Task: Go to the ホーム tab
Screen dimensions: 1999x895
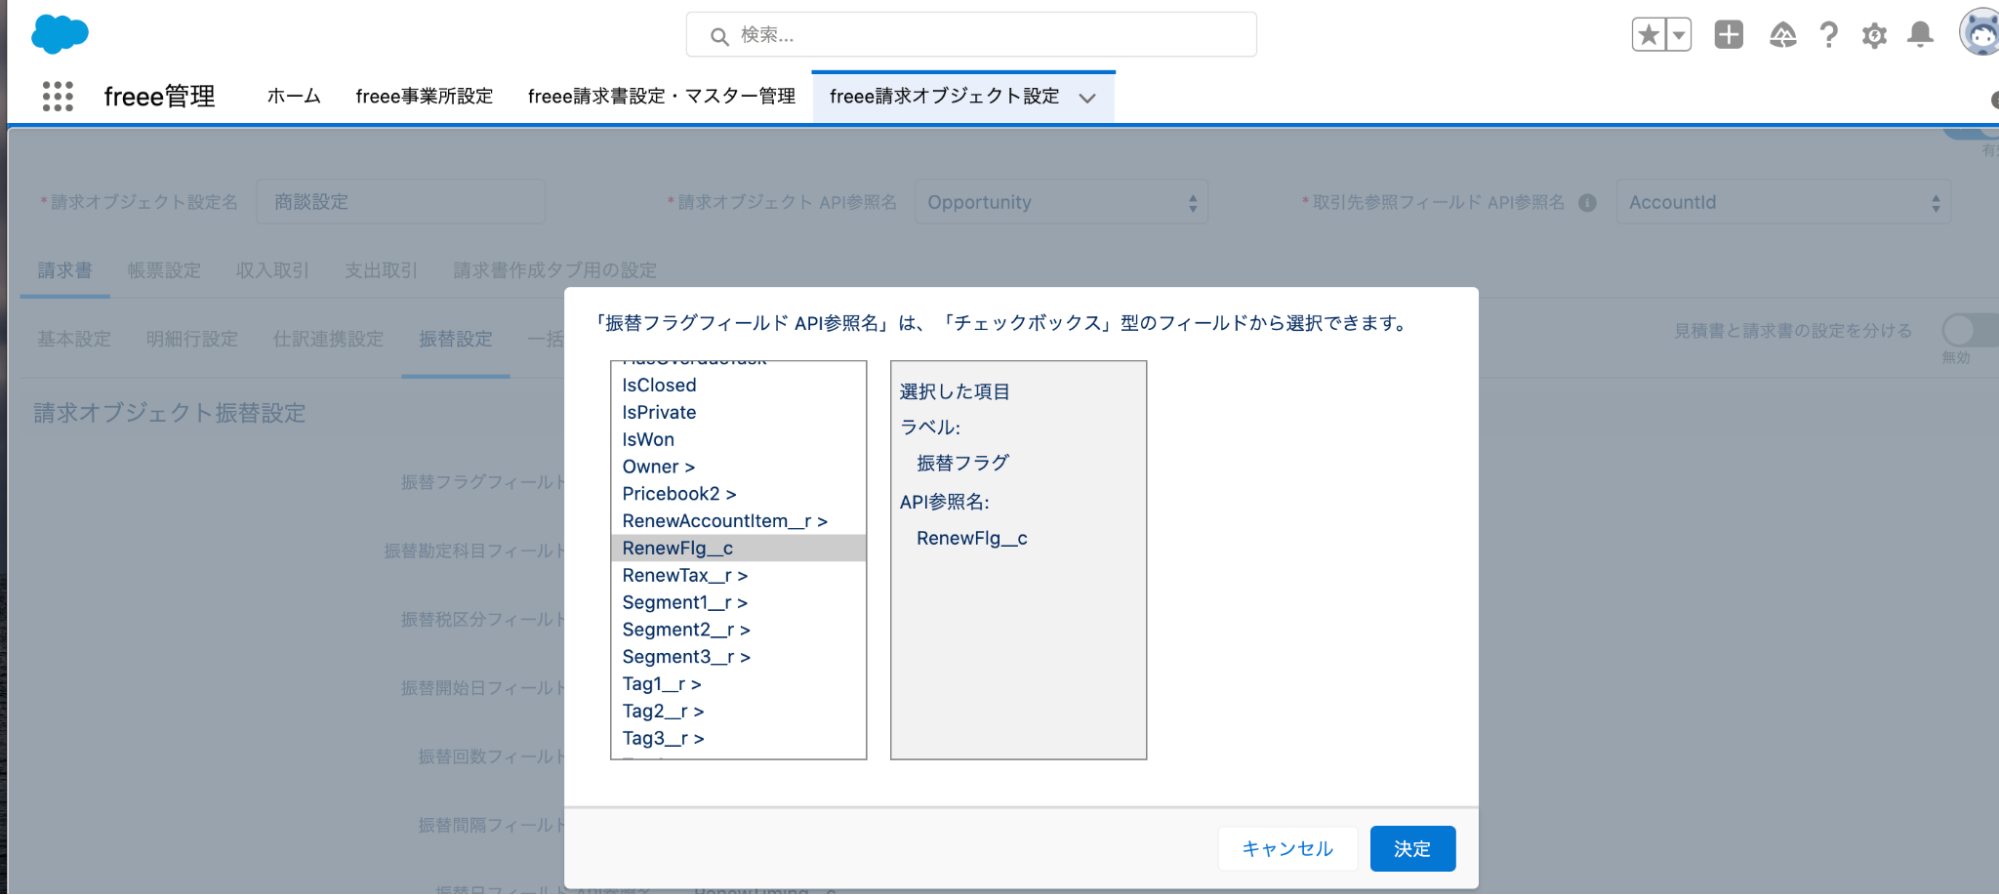Action: [294, 96]
